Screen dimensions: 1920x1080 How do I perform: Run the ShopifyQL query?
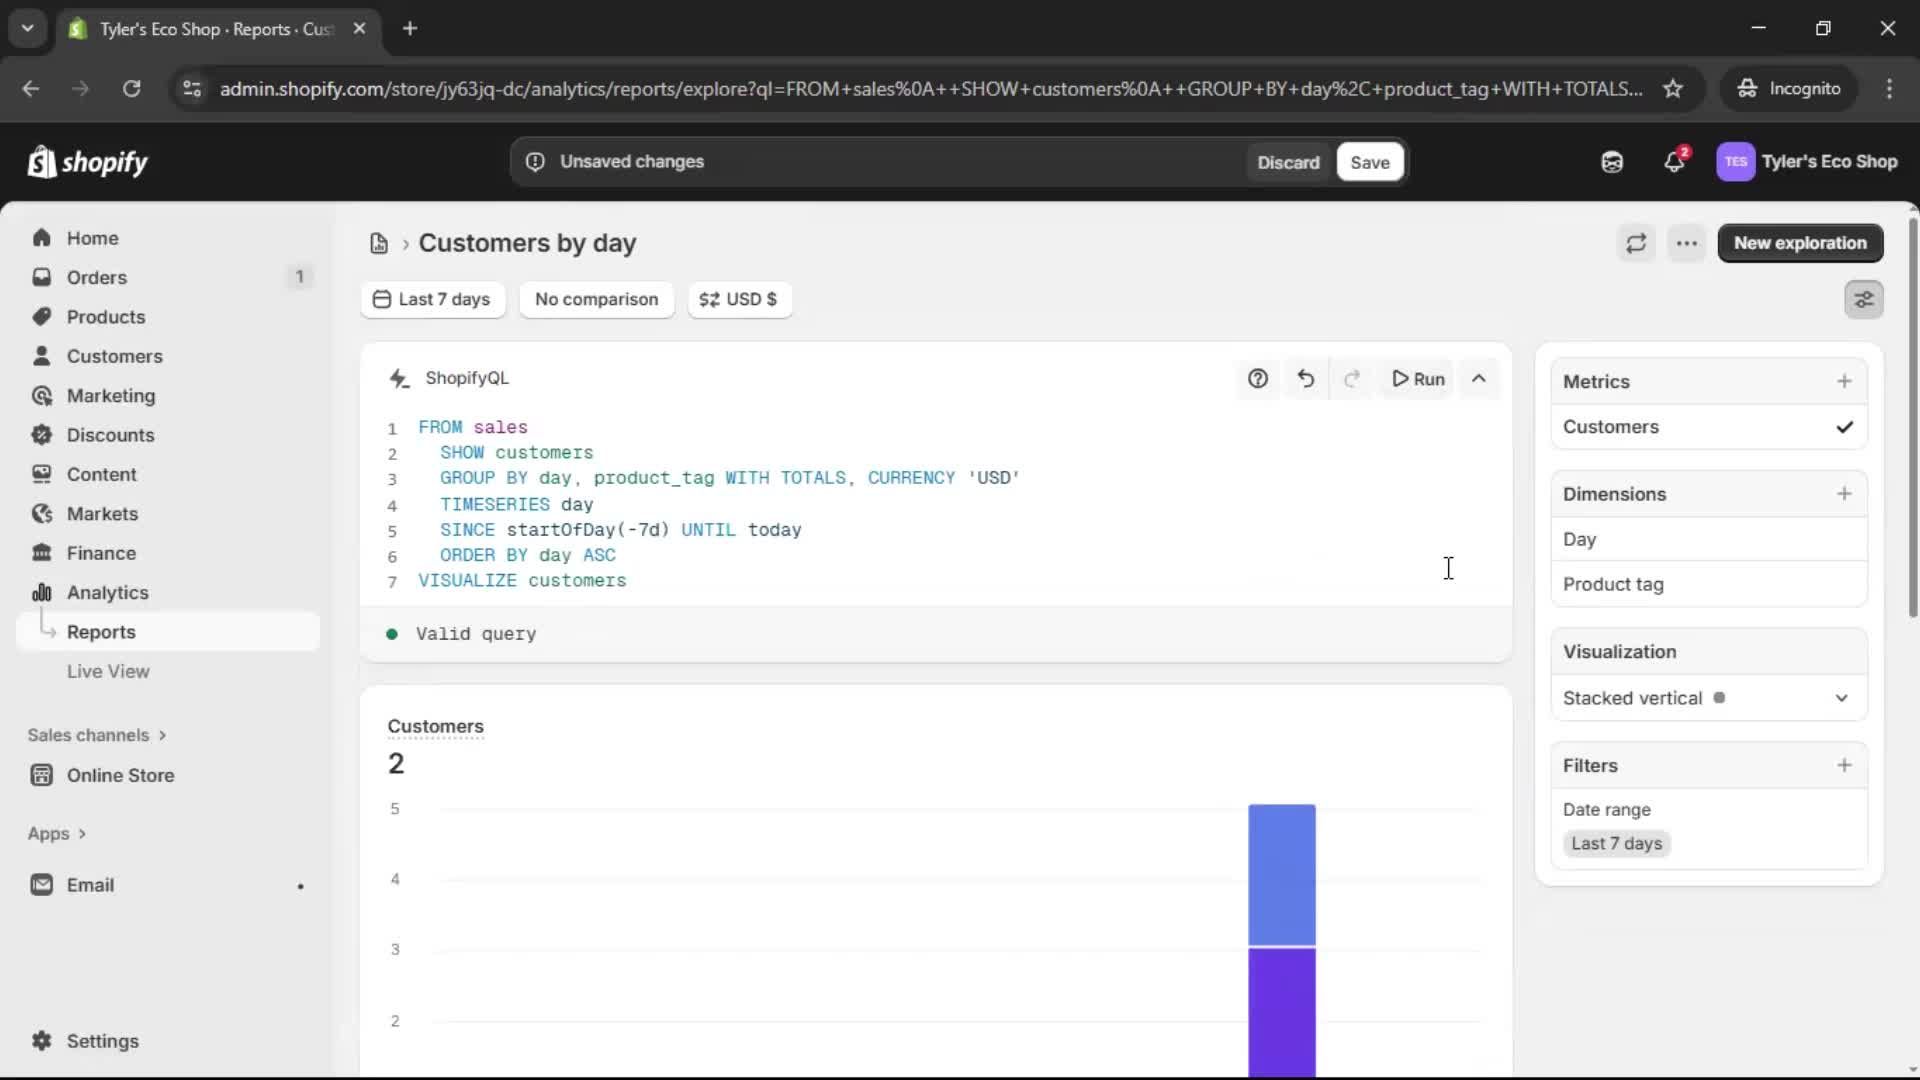click(x=1418, y=379)
